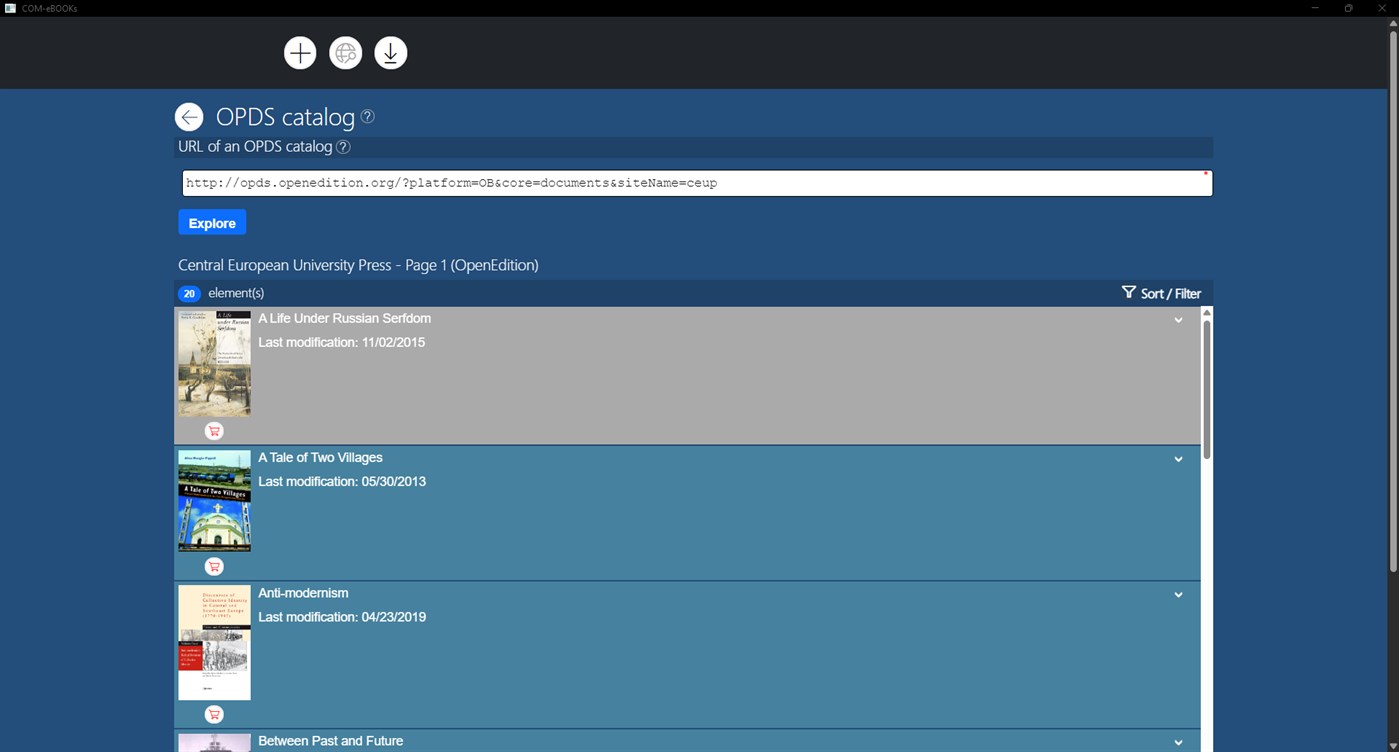Click the cart icon under Anti-modernism
This screenshot has width=1399, height=752.
(x=213, y=714)
